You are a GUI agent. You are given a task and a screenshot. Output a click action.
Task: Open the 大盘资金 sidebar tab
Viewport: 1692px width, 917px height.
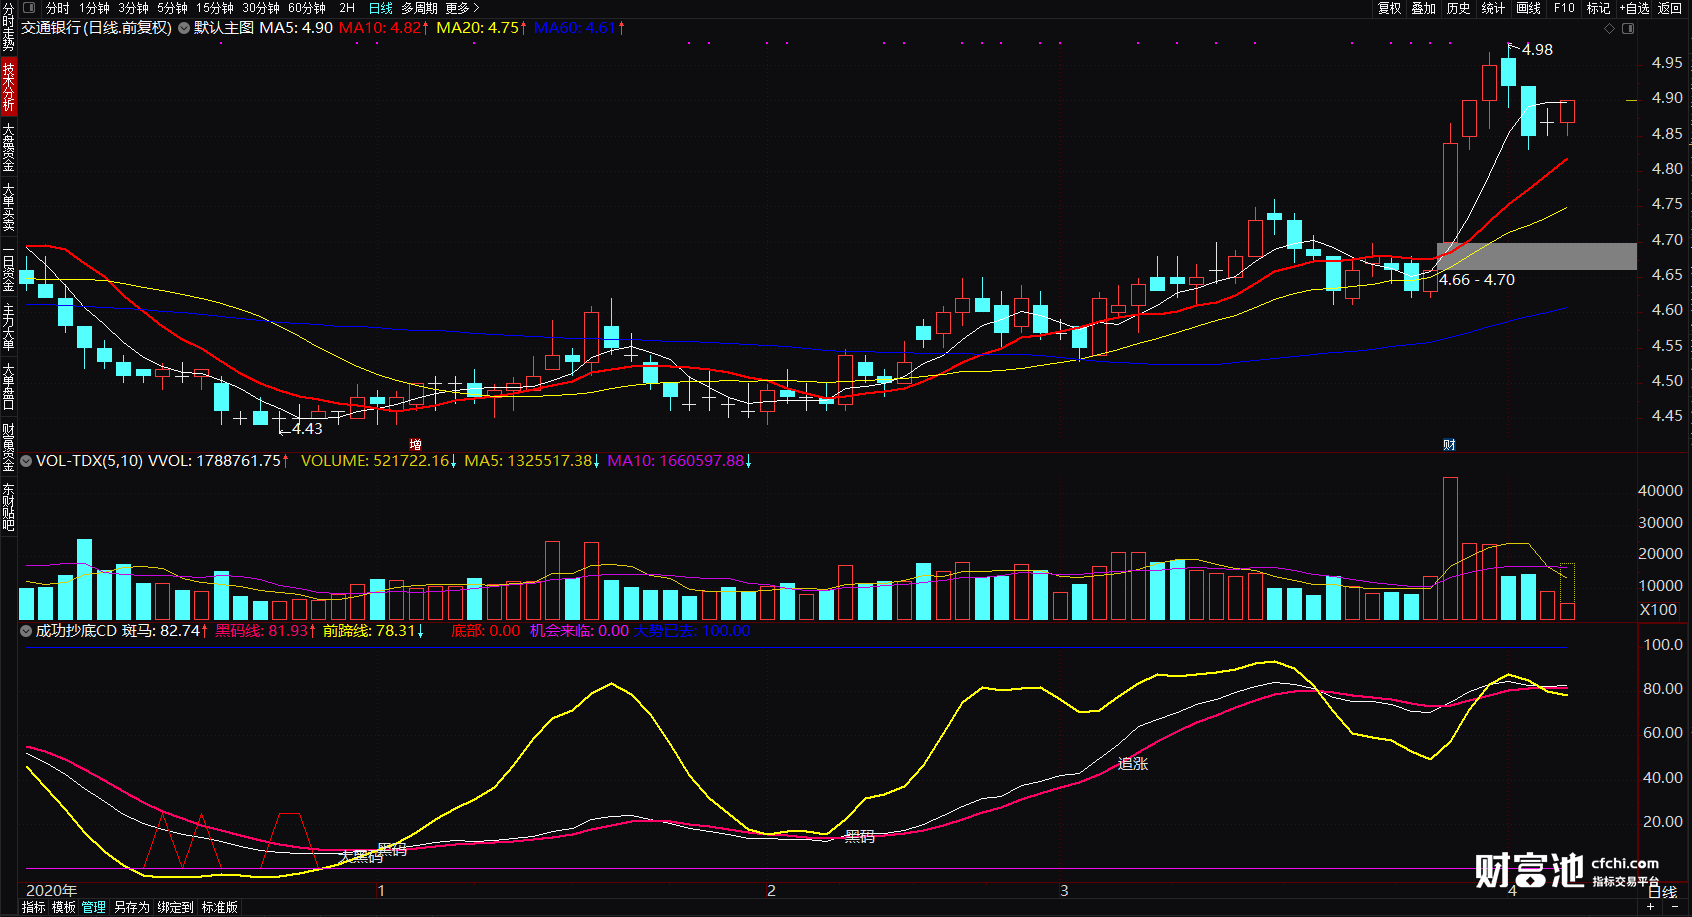(x=8, y=147)
